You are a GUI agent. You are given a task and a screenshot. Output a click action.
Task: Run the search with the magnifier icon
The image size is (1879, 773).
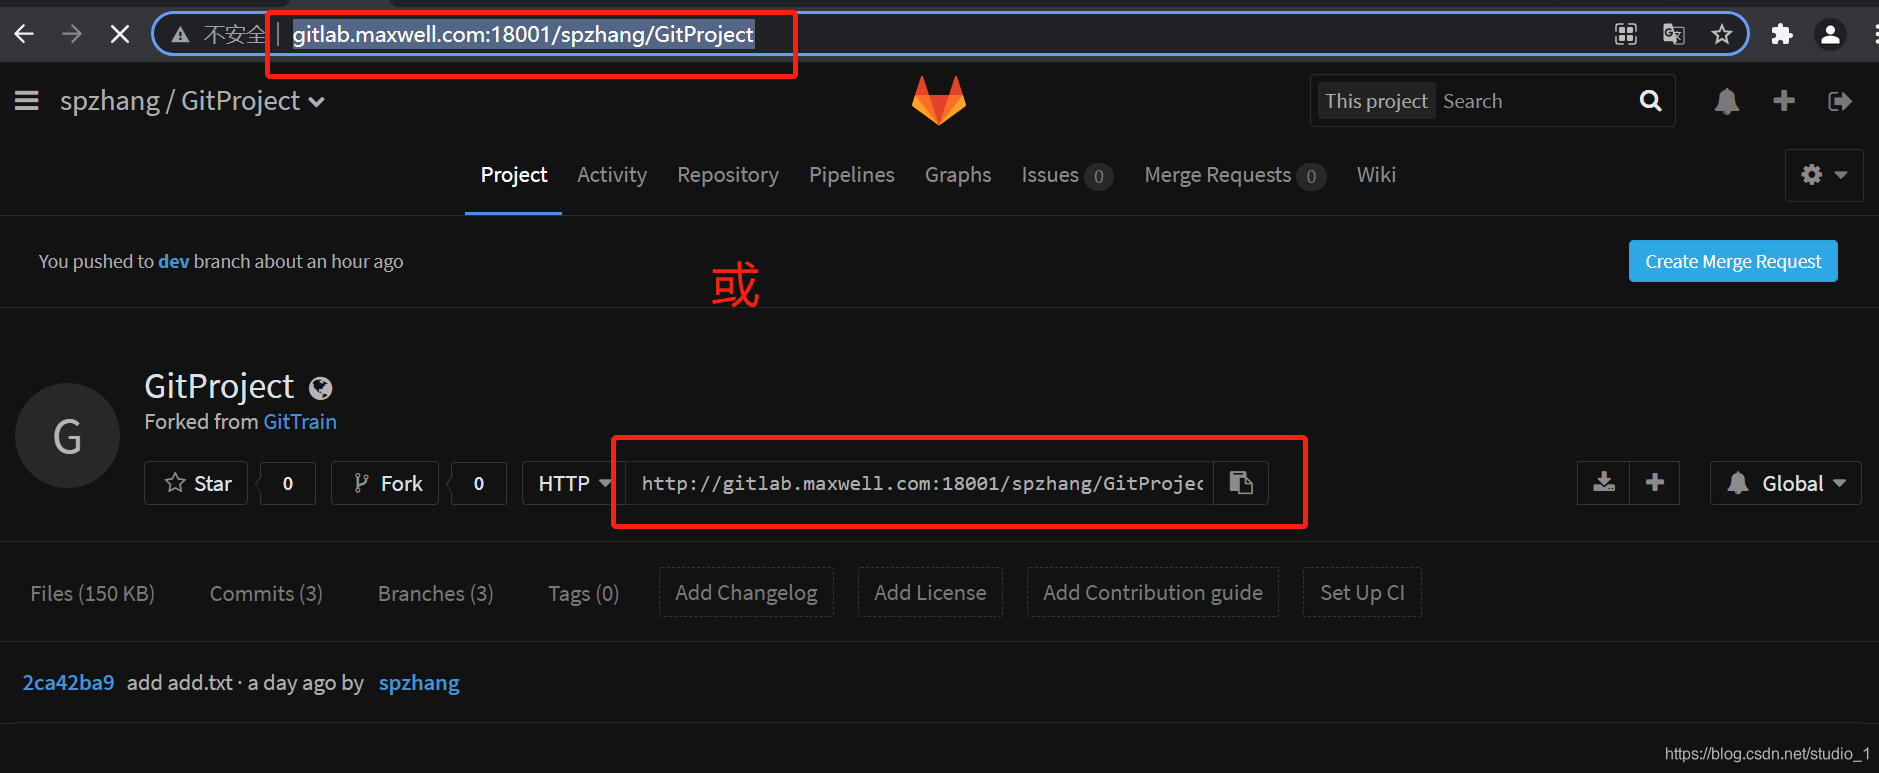point(1651,101)
